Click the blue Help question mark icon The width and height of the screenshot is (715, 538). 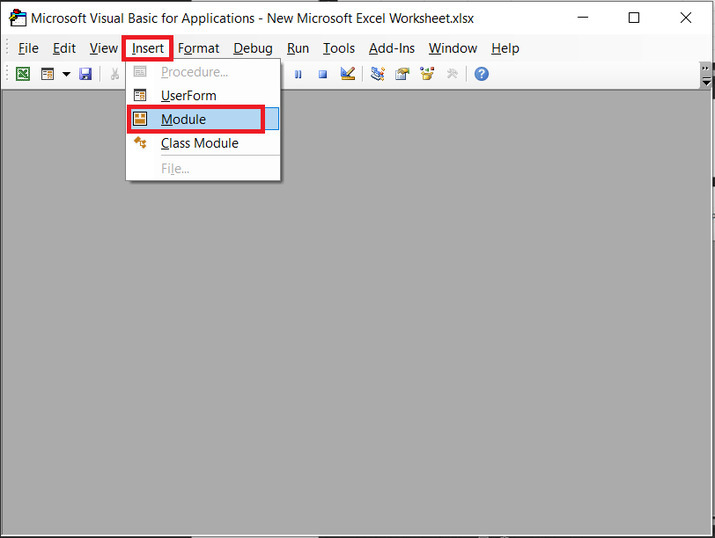point(482,73)
